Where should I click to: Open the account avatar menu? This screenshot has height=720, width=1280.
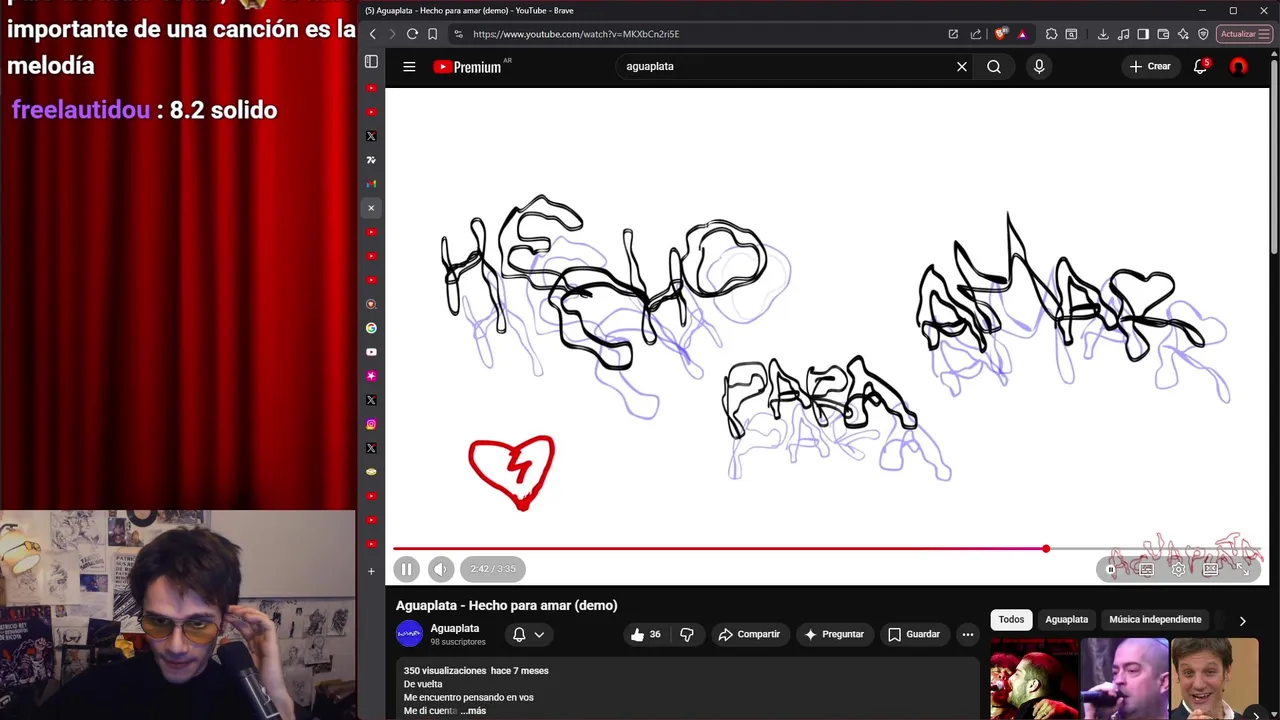(1239, 66)
